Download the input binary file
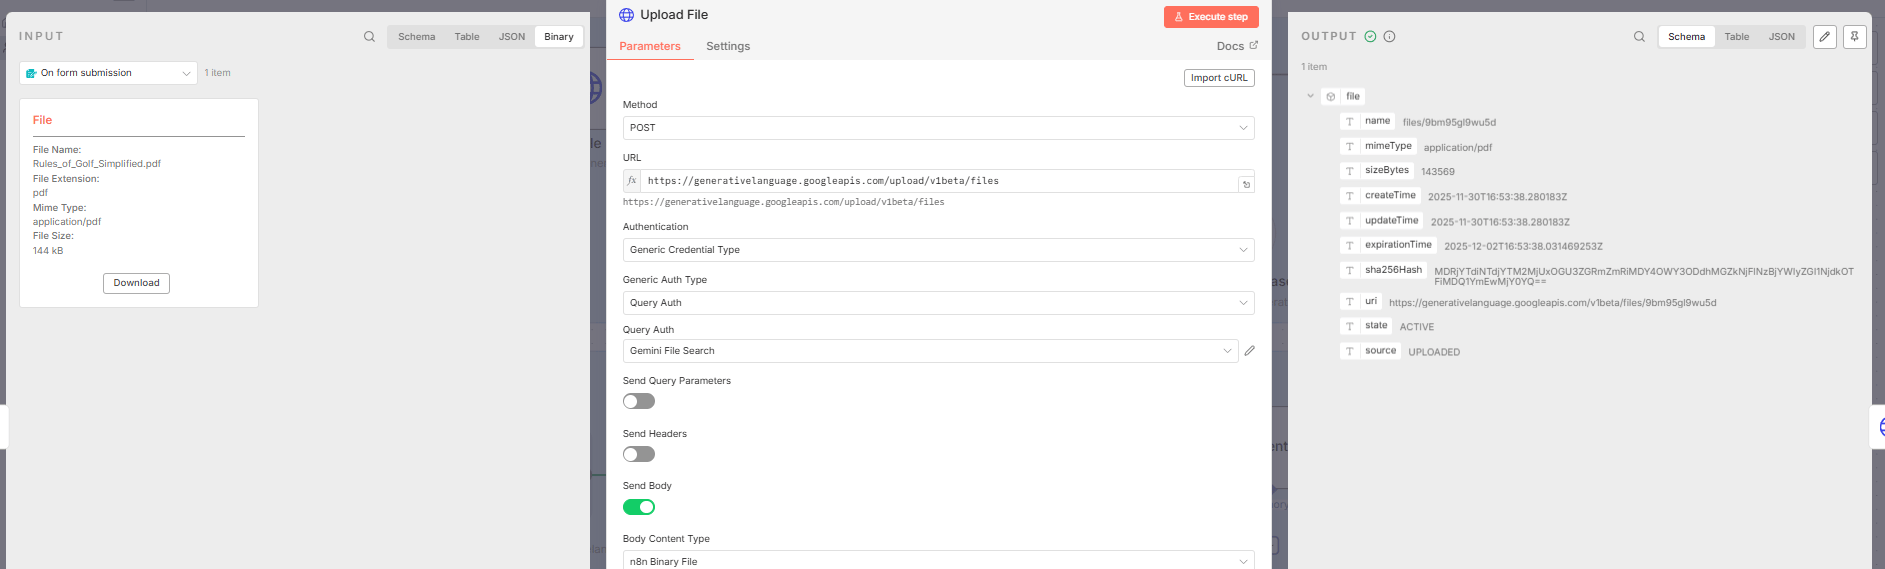The image size is (1885, 569). (136, 283)
